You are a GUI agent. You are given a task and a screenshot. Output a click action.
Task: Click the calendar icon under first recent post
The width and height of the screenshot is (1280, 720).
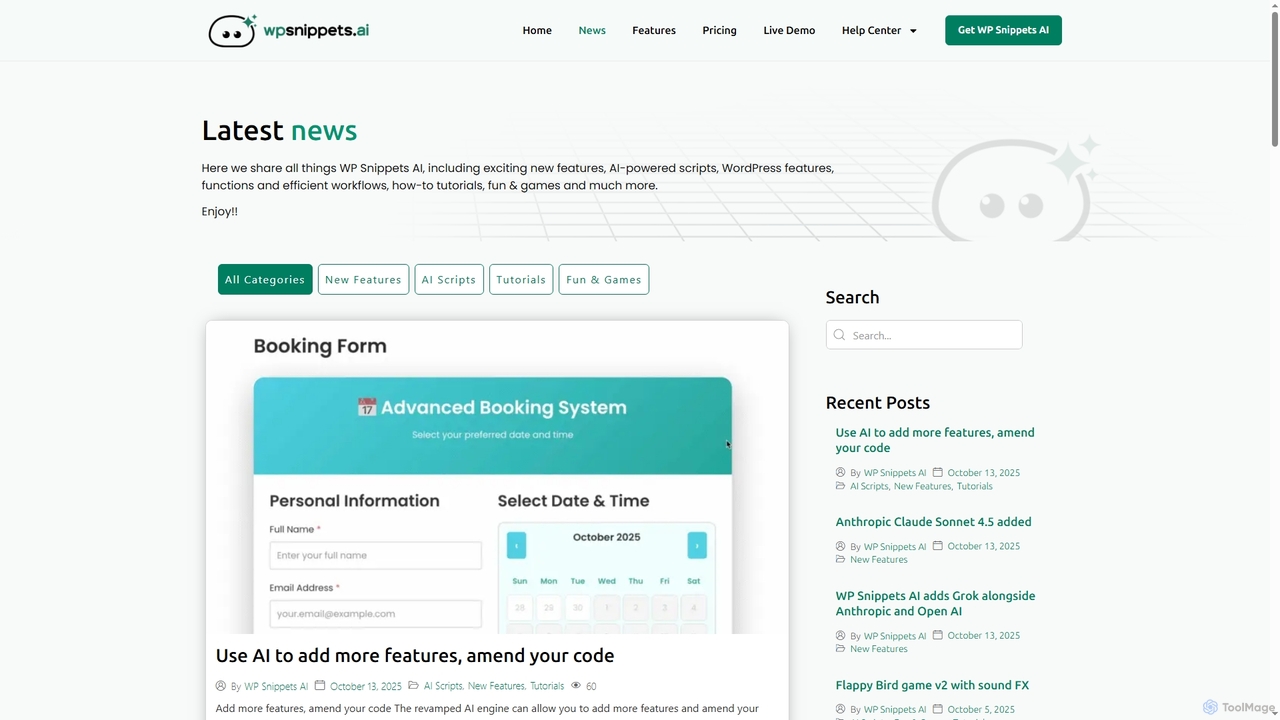pos(938,472)
